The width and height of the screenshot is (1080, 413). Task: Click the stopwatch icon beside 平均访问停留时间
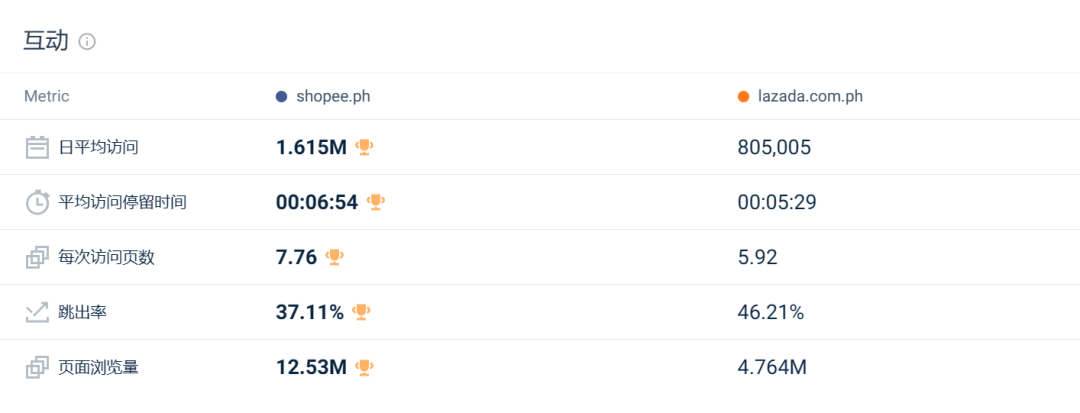[x=37, y=202]
